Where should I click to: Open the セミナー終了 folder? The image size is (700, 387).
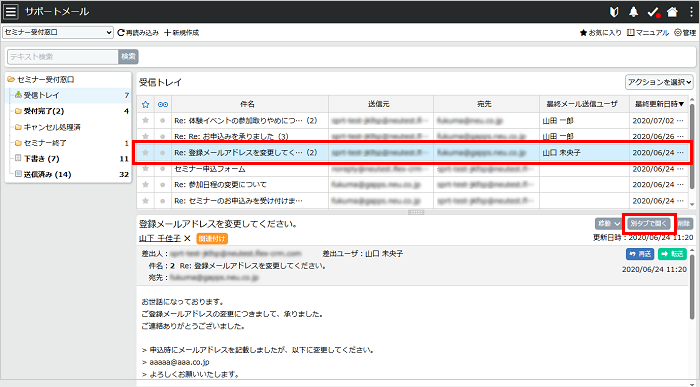(x=45, y=143)
